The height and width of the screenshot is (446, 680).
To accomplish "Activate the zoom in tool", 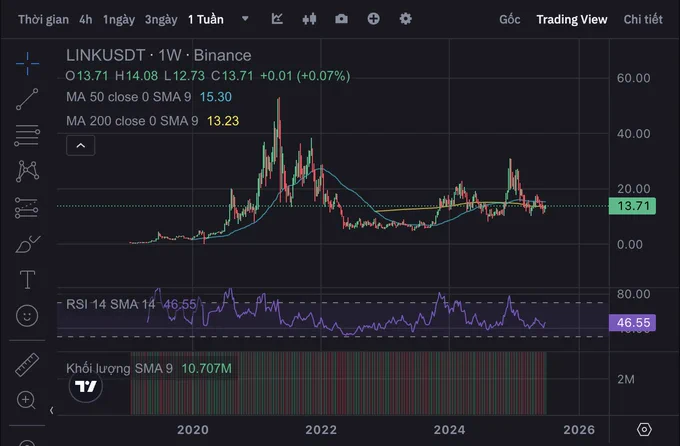I will tap(26, 400).
